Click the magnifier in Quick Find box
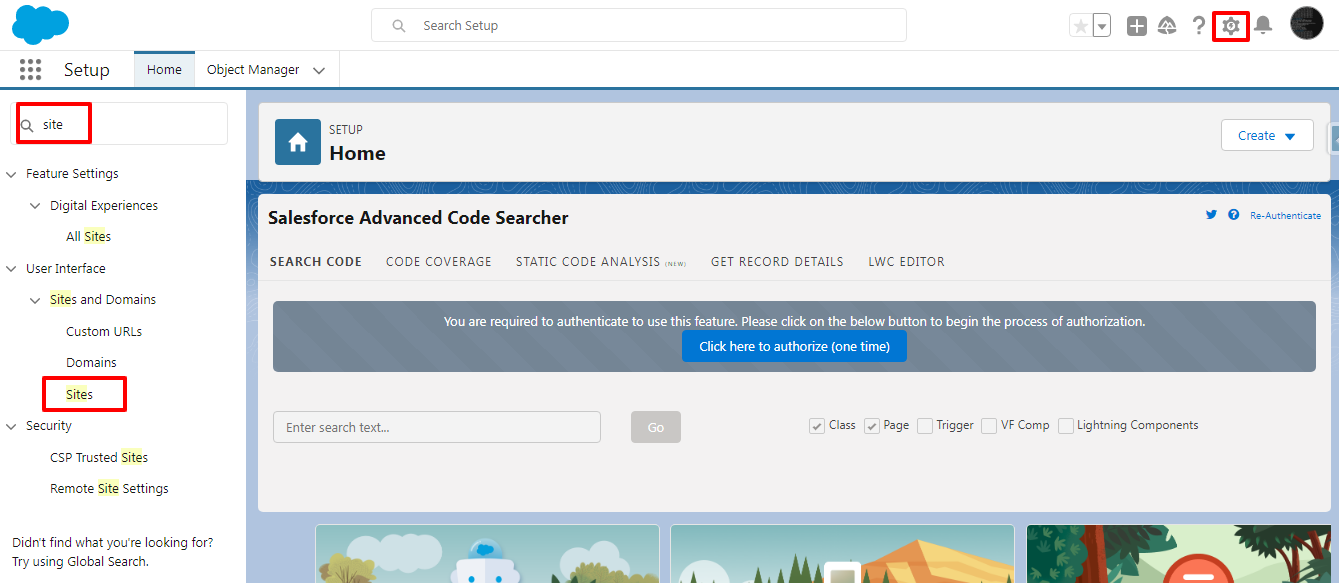Screen dimensions: 1339x583 click(28, 125)
